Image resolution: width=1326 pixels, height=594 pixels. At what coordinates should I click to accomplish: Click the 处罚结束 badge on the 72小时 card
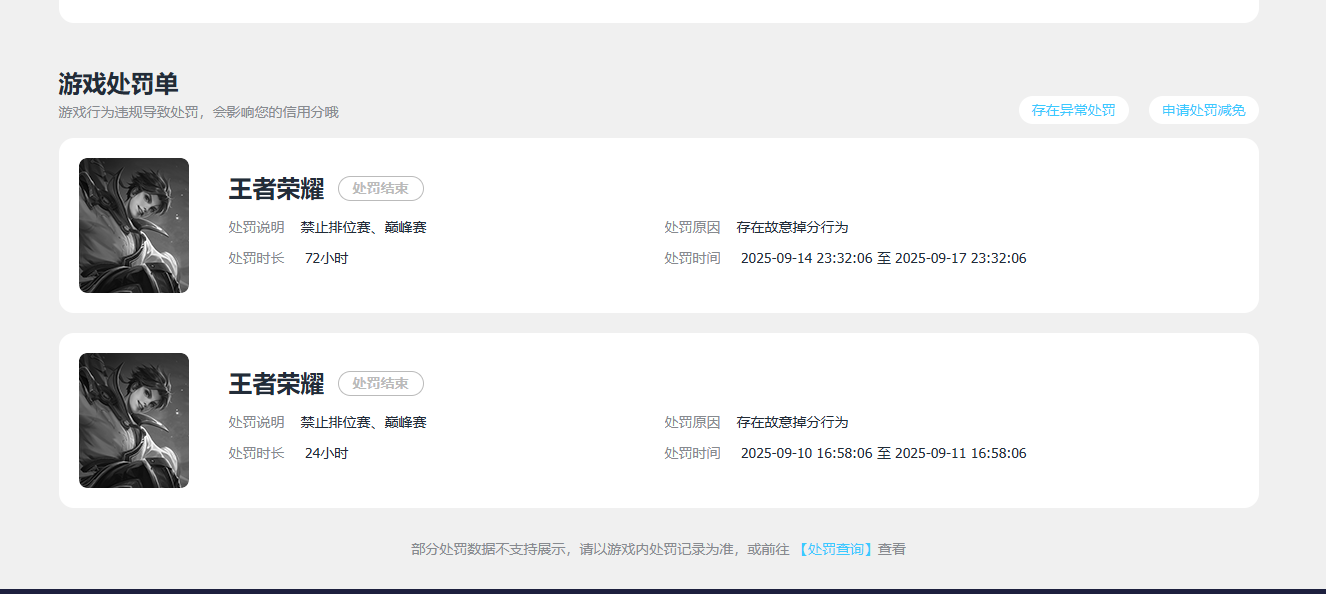pos(381,188)
